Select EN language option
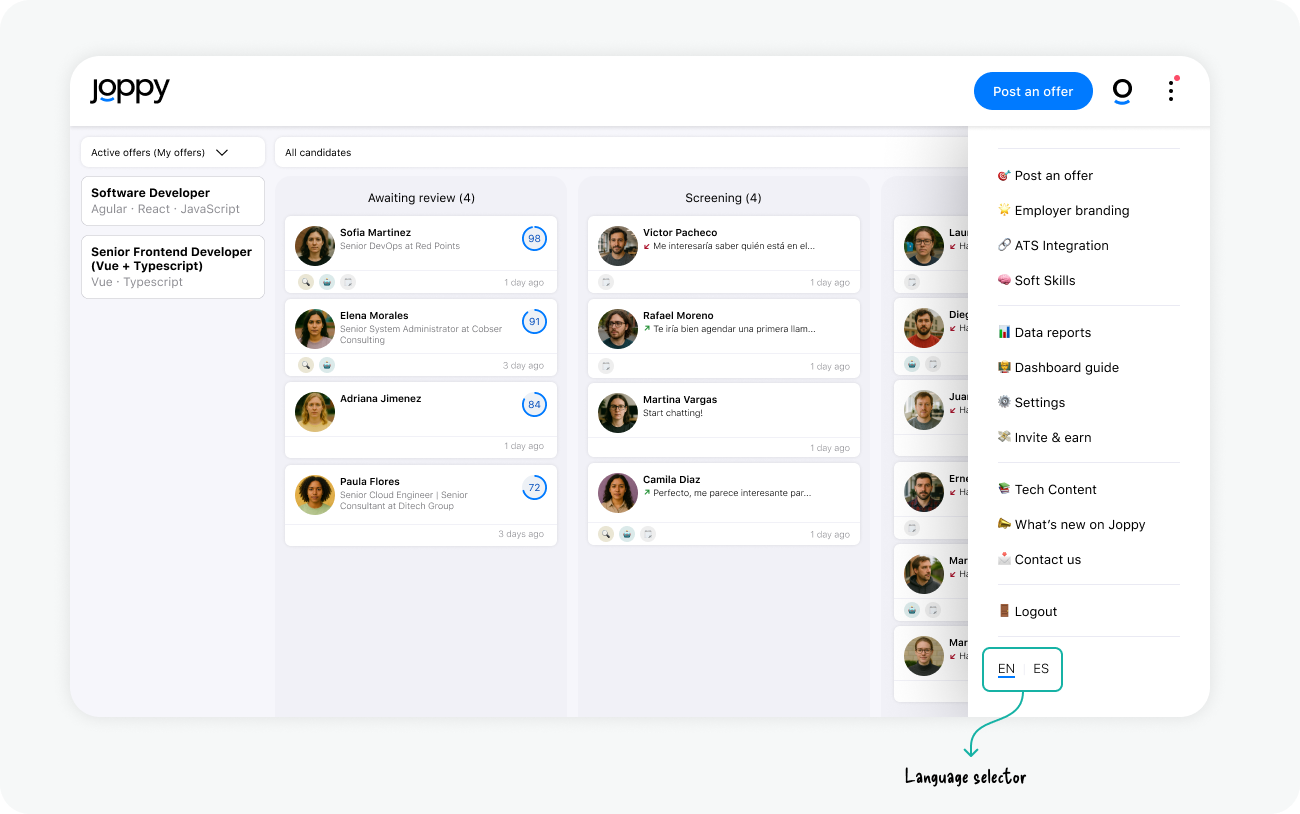This screenshot has height=814, width=1300. 1006,669
